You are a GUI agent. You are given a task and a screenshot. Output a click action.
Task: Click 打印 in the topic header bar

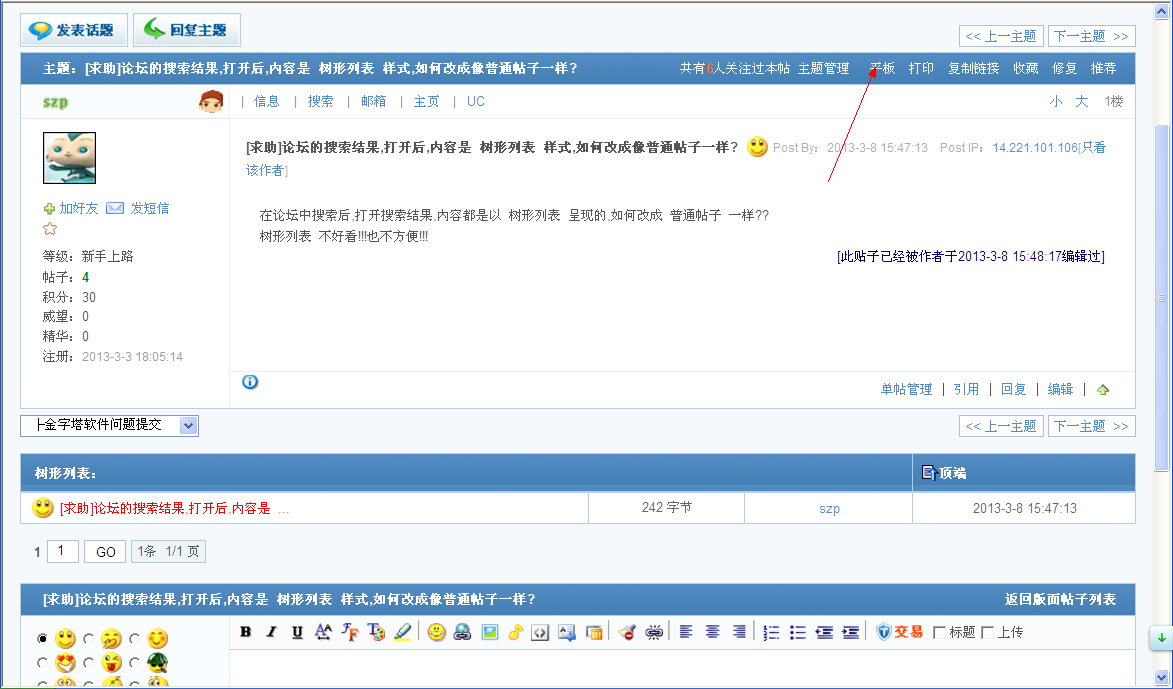pyautogui.click(x=921, y=69)
